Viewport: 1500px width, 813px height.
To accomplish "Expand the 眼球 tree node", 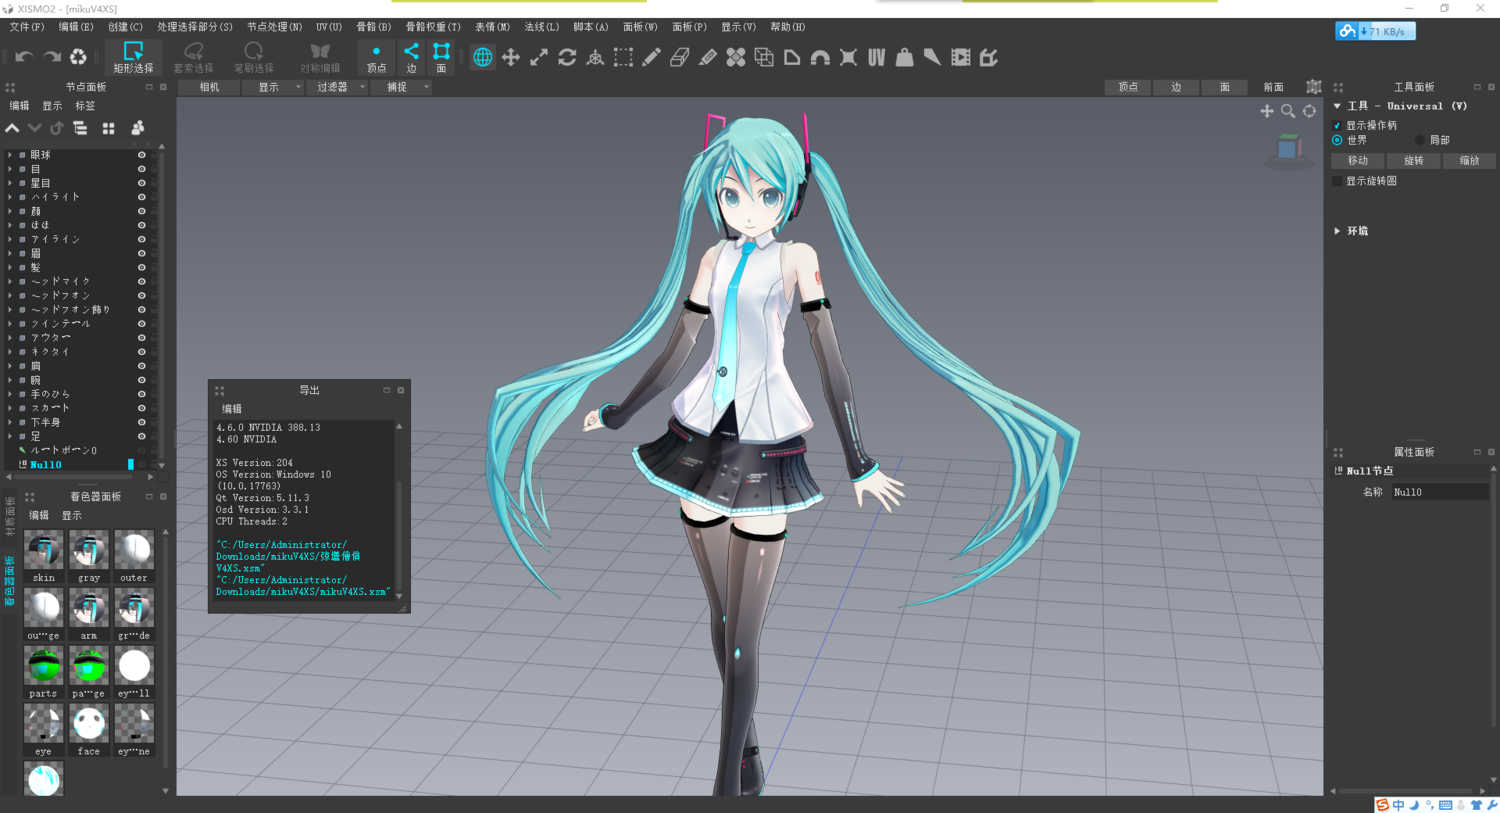I will tap(10, 155).
